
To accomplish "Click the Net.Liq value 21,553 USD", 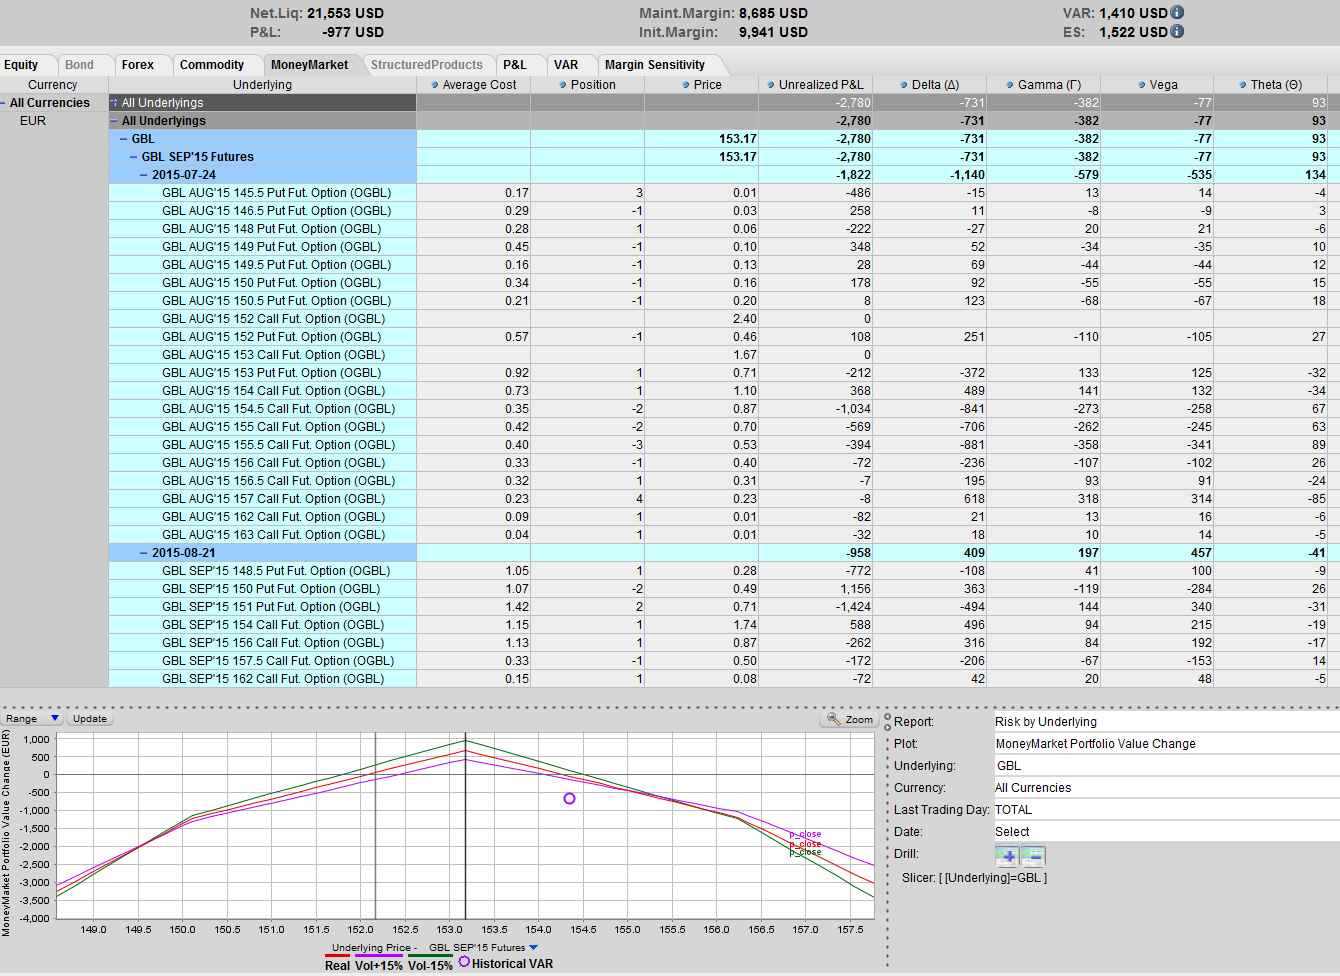I will click(x=345, y=13).
